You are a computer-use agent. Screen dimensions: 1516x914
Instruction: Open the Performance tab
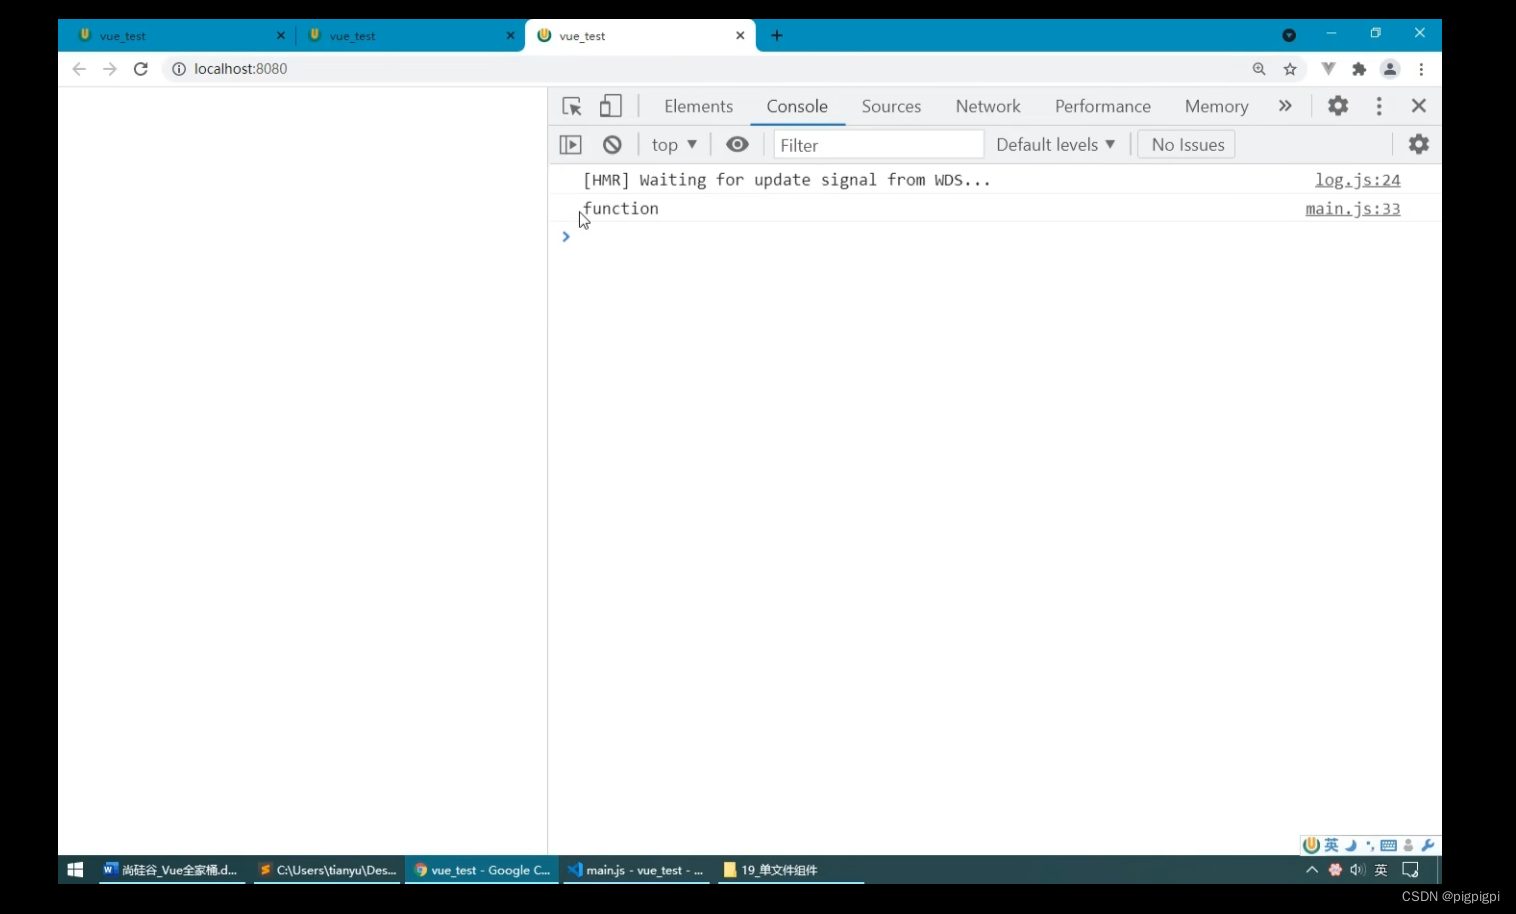click(x=1102, y=106)
